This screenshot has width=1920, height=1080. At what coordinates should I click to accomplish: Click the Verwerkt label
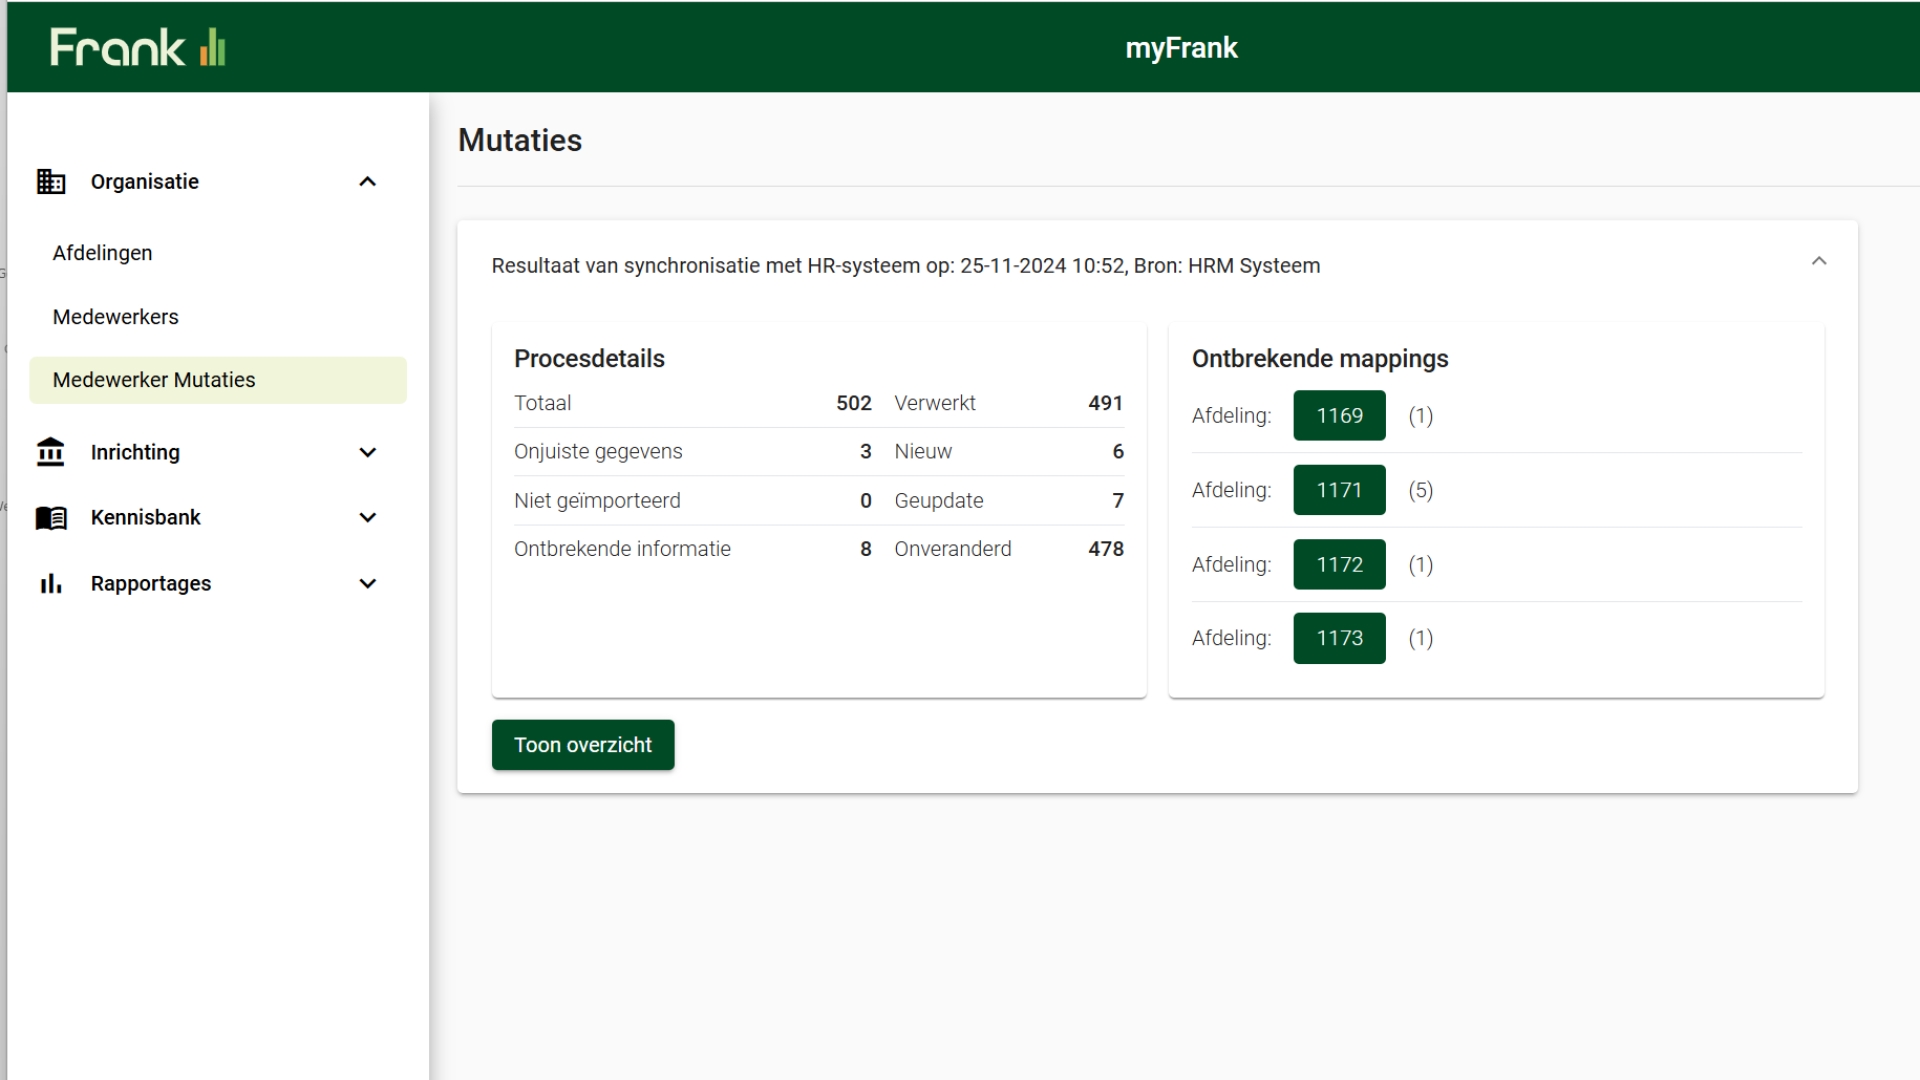pos(935,403)
